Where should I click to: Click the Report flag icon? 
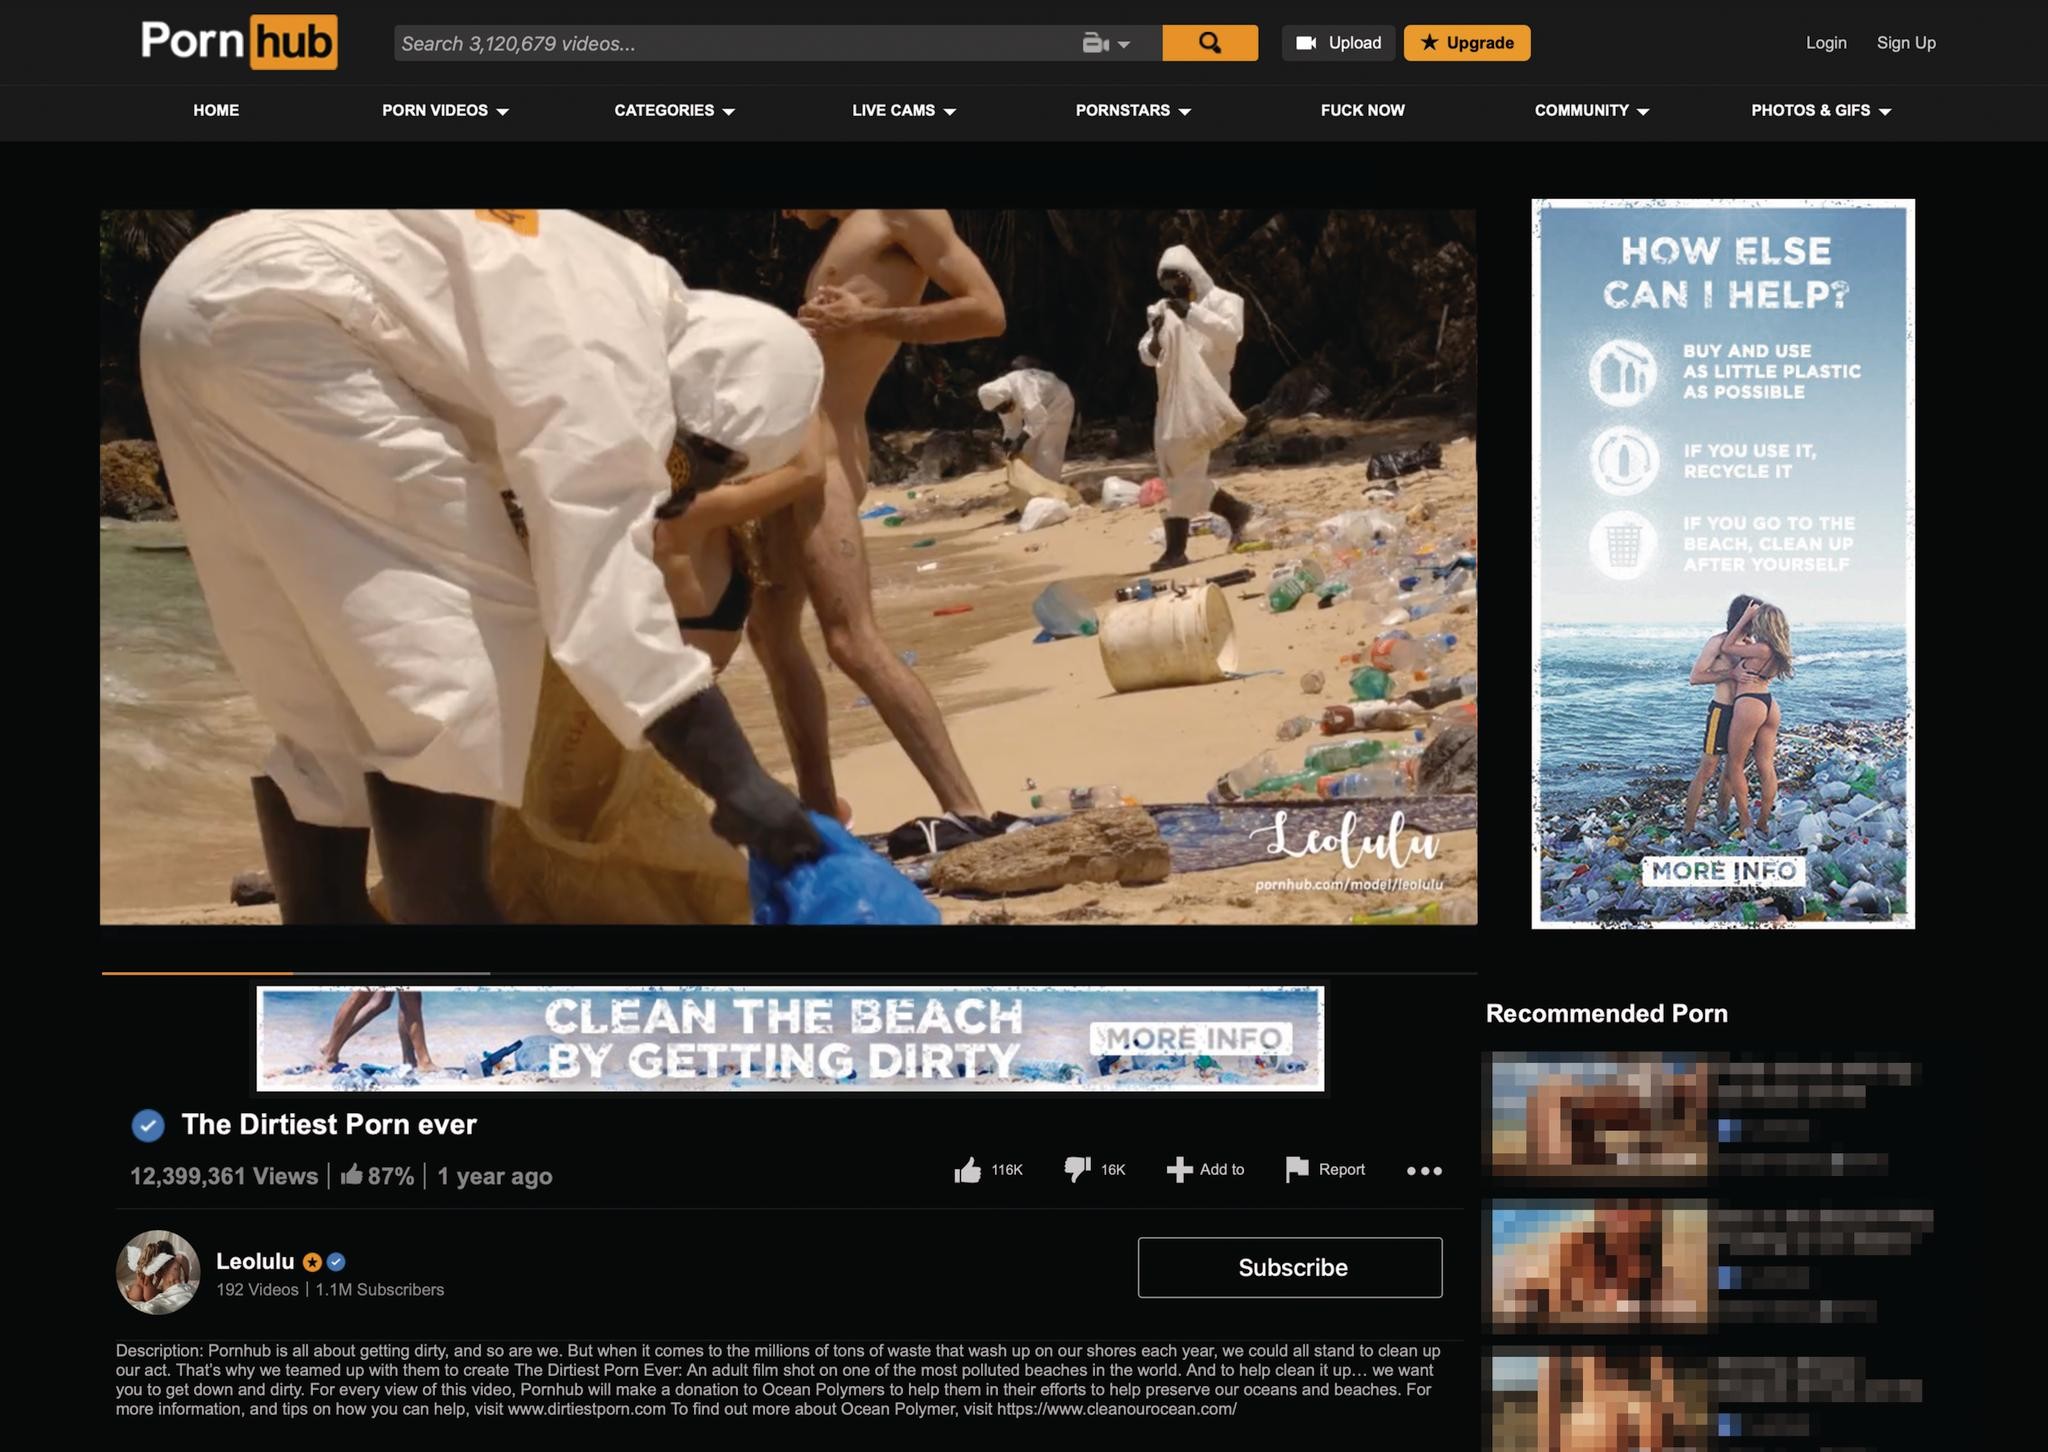(1296, 1169)
